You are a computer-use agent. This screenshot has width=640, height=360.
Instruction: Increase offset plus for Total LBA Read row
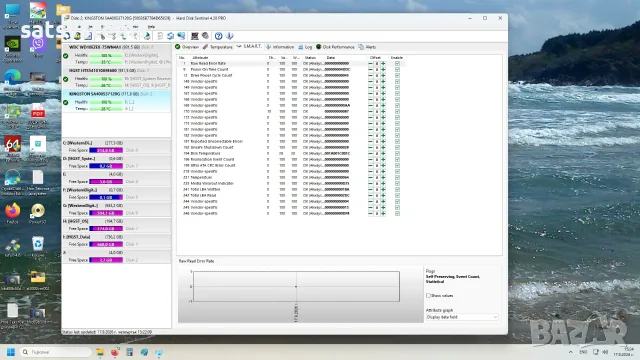coord(383,196)
